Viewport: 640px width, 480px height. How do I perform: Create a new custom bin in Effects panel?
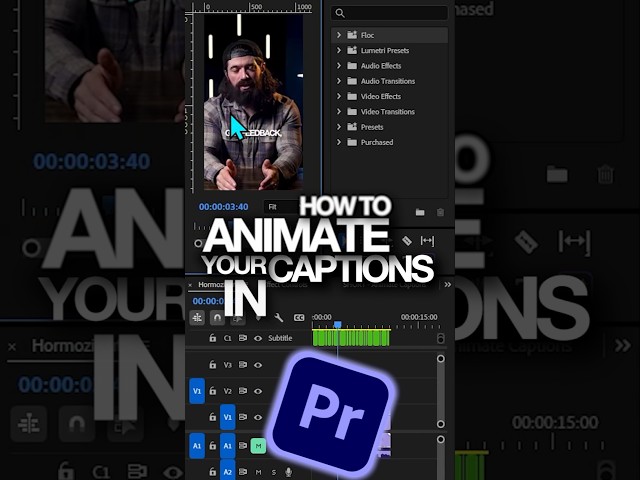(420, 212)
